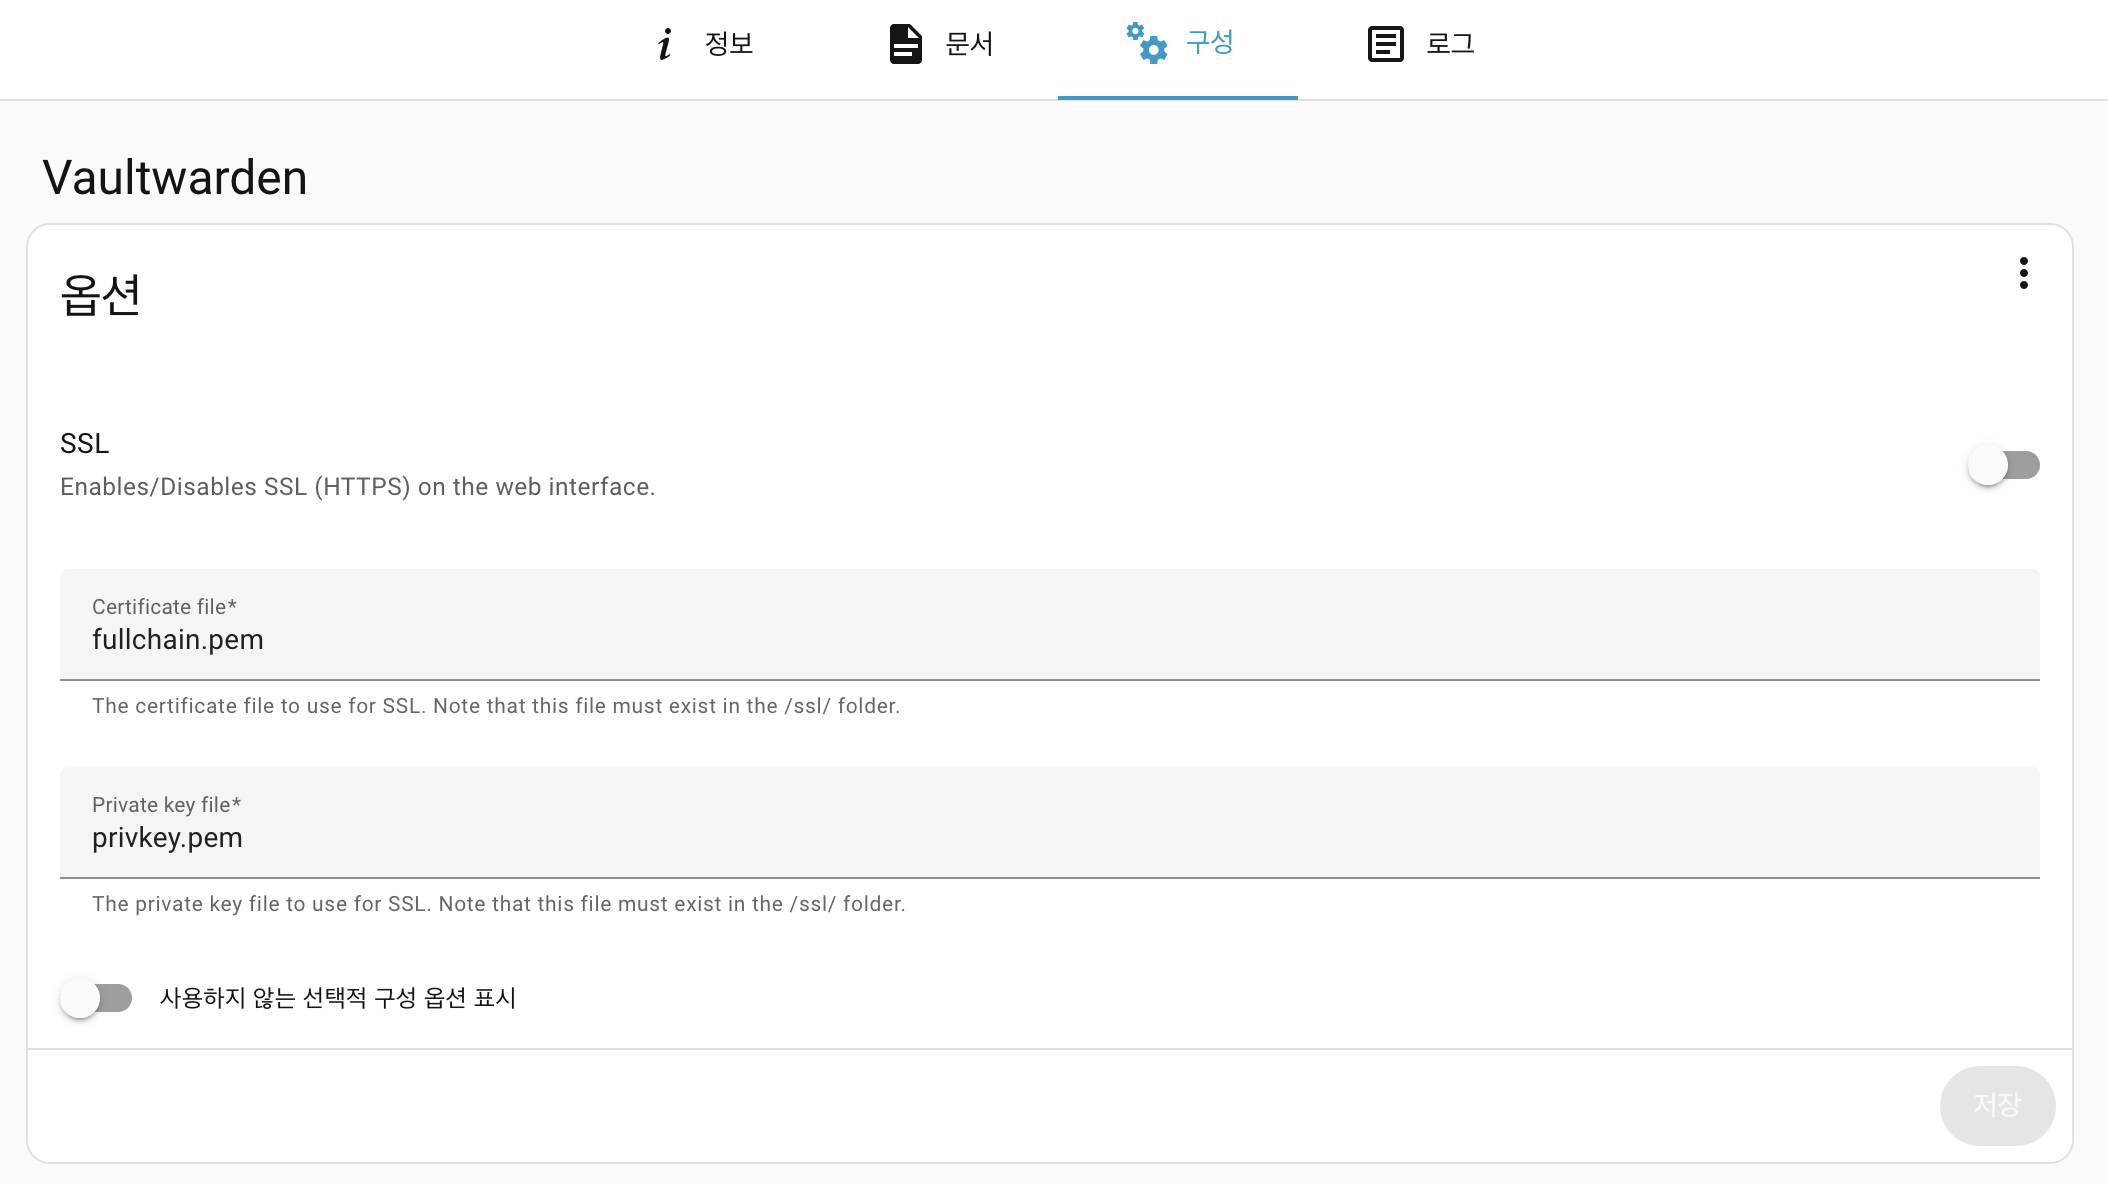Click the gears configuration icon
This screenshot has height=1184, width=2108.
coord(1146,43)
